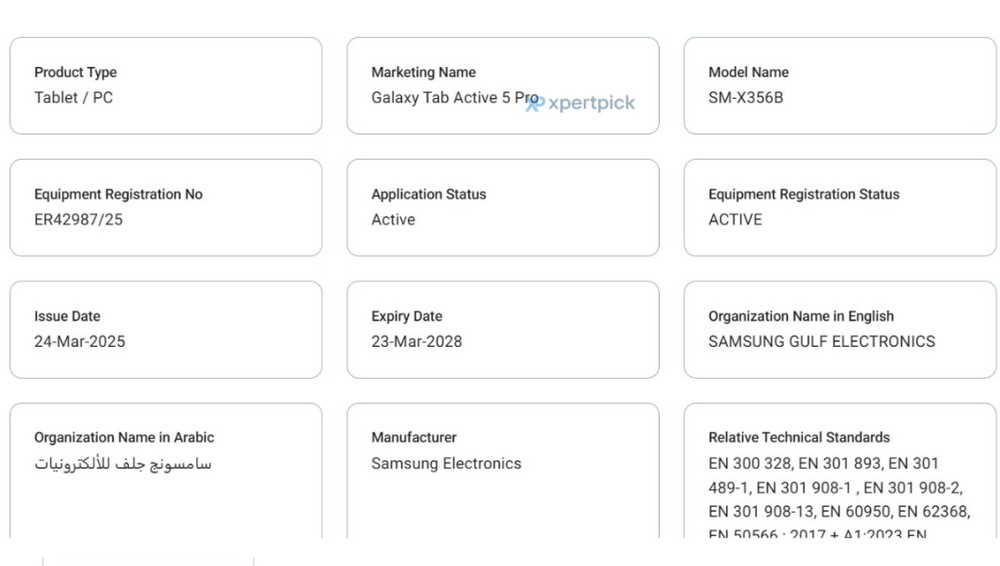Click the Application Status Active value
This screenshot has height=566, width=1000.
tap(393, 220)
